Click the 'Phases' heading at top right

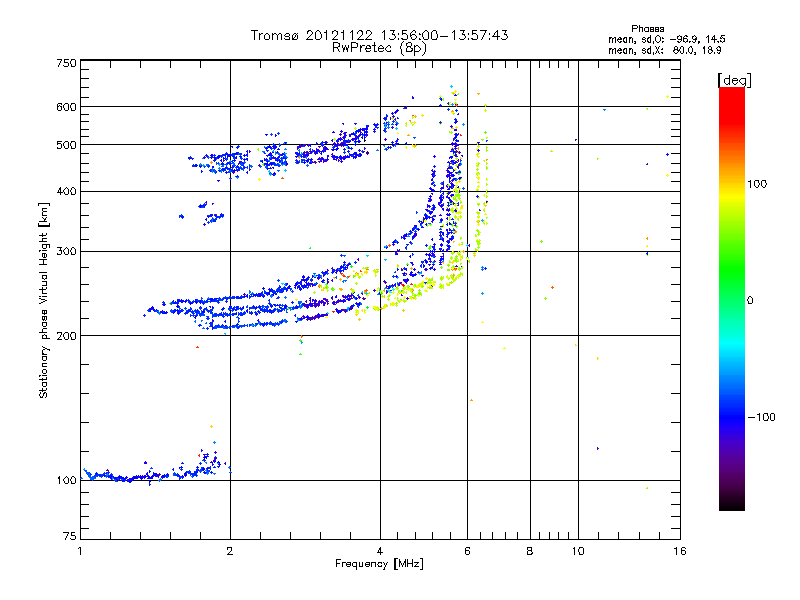pos(647,29)
